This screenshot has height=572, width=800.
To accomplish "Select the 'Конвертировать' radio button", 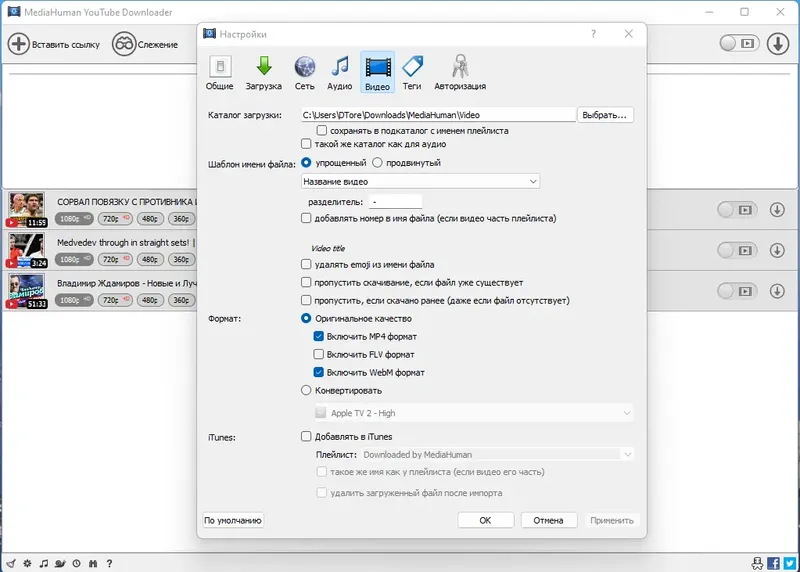I will click(306, 390).
